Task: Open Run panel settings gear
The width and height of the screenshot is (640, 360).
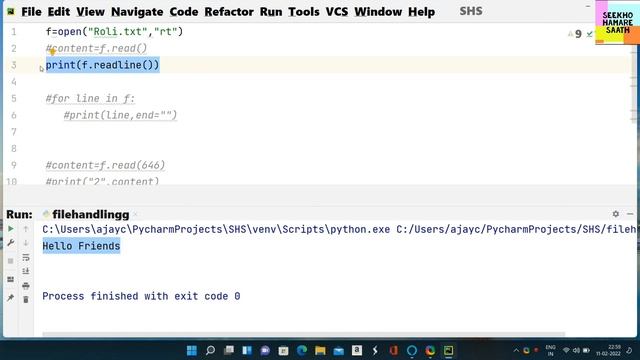Action: [616, 214]
